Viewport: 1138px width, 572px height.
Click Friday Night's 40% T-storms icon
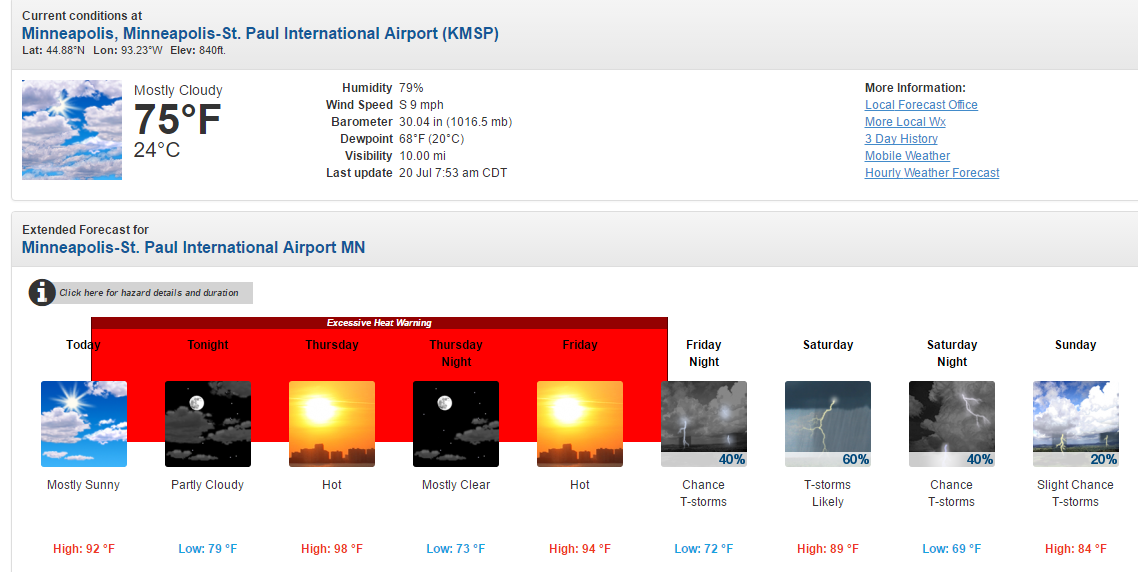704,424
